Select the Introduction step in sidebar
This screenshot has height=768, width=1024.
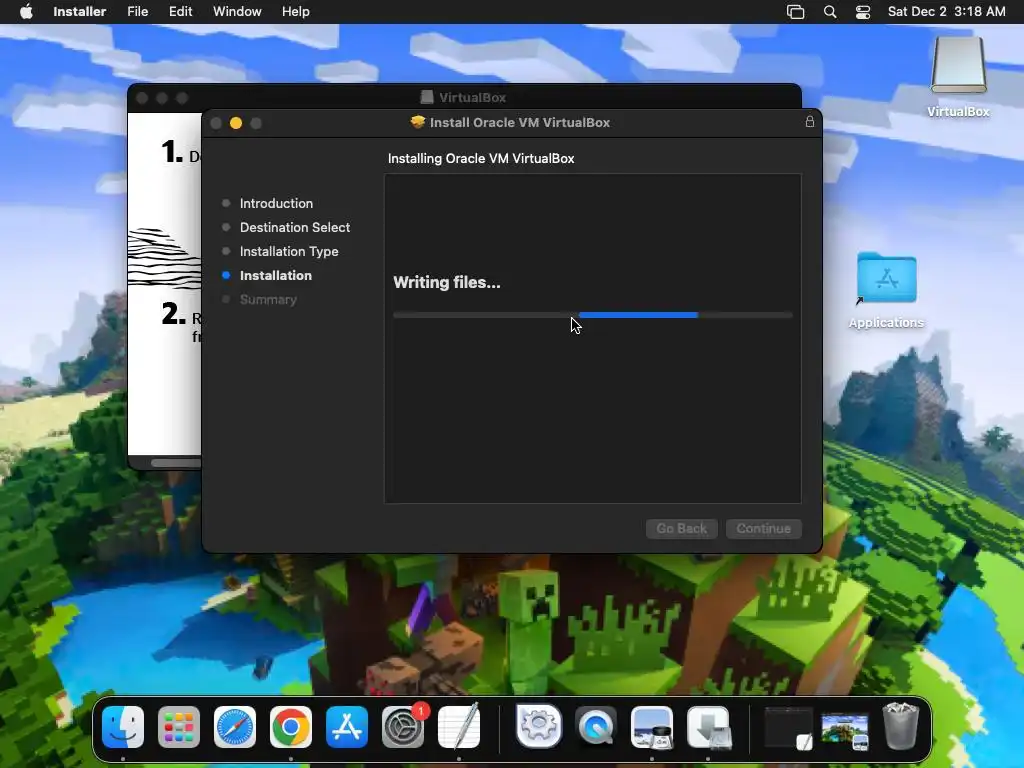[276, 203]
